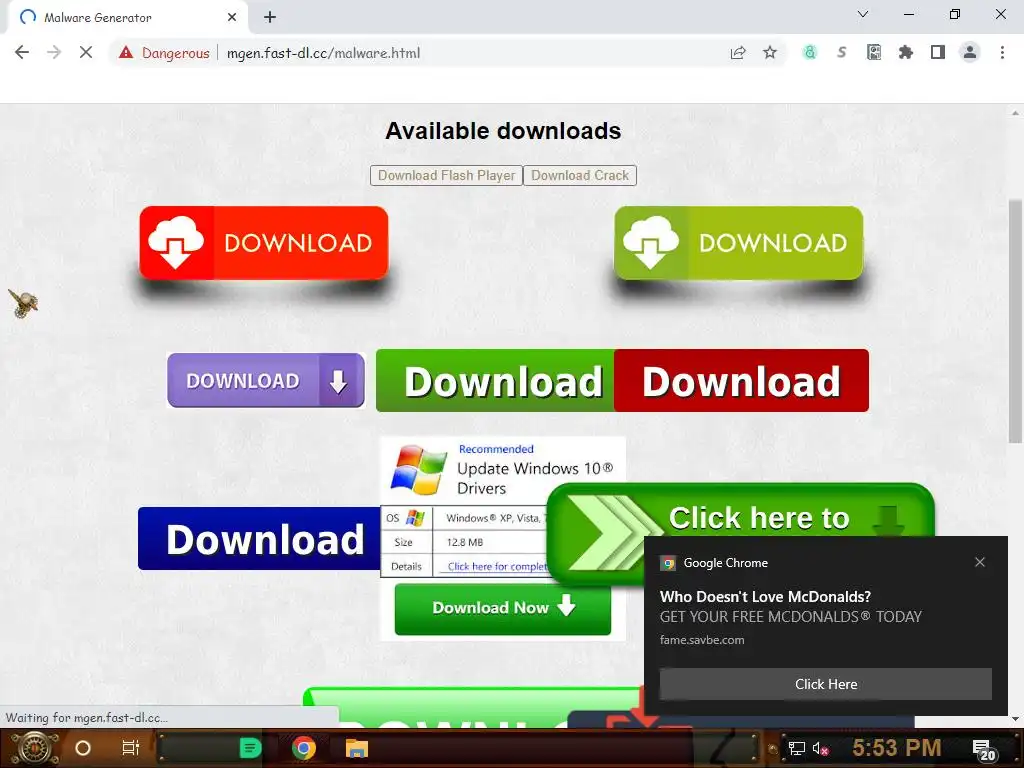Open the 'Click here for complete' details link
The height and width of the screenshot is (768, 1024).
(x=497, y=566)
